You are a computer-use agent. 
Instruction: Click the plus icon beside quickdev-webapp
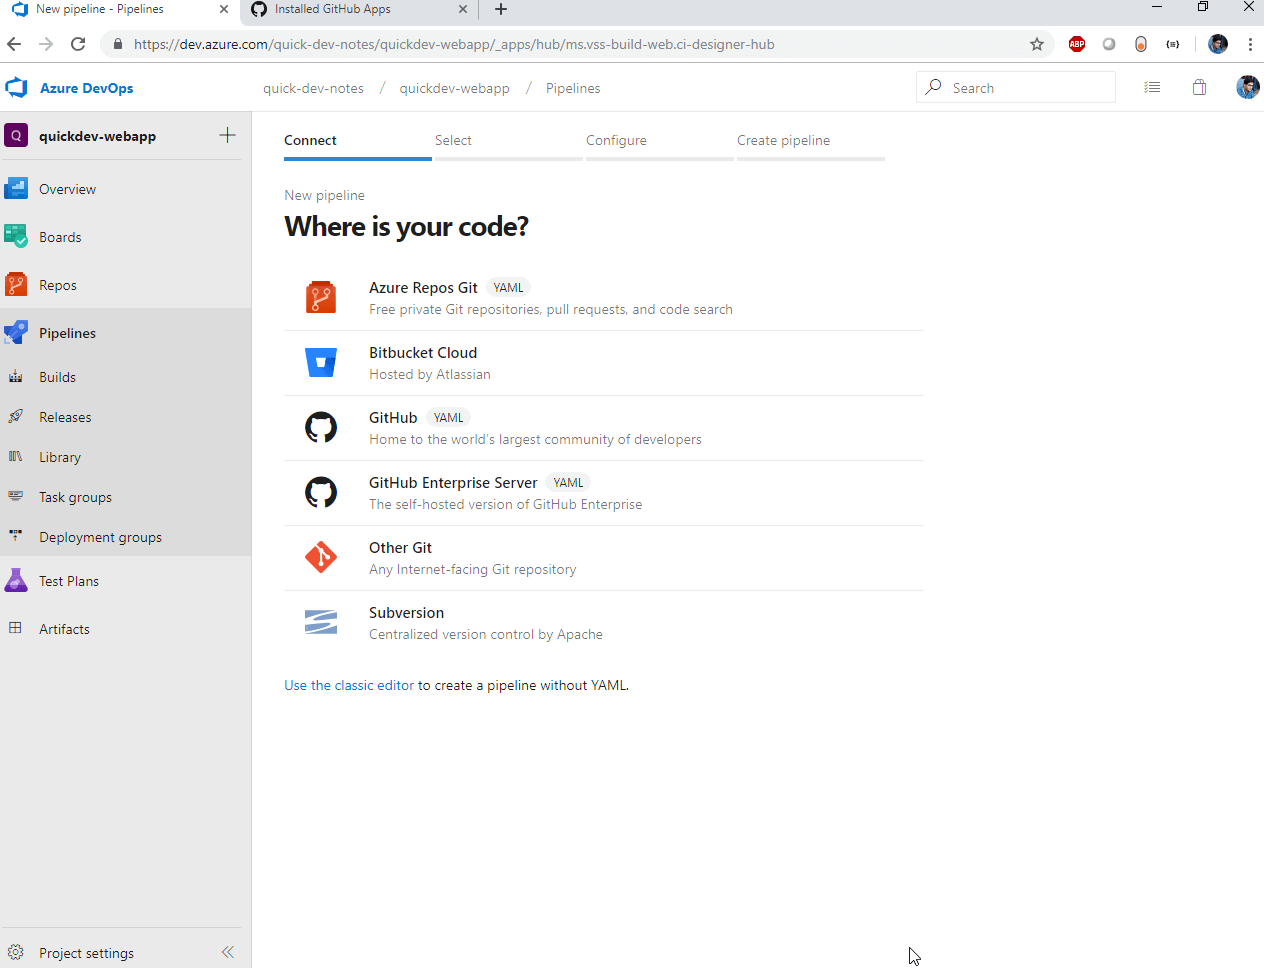[x=228, y=135]
